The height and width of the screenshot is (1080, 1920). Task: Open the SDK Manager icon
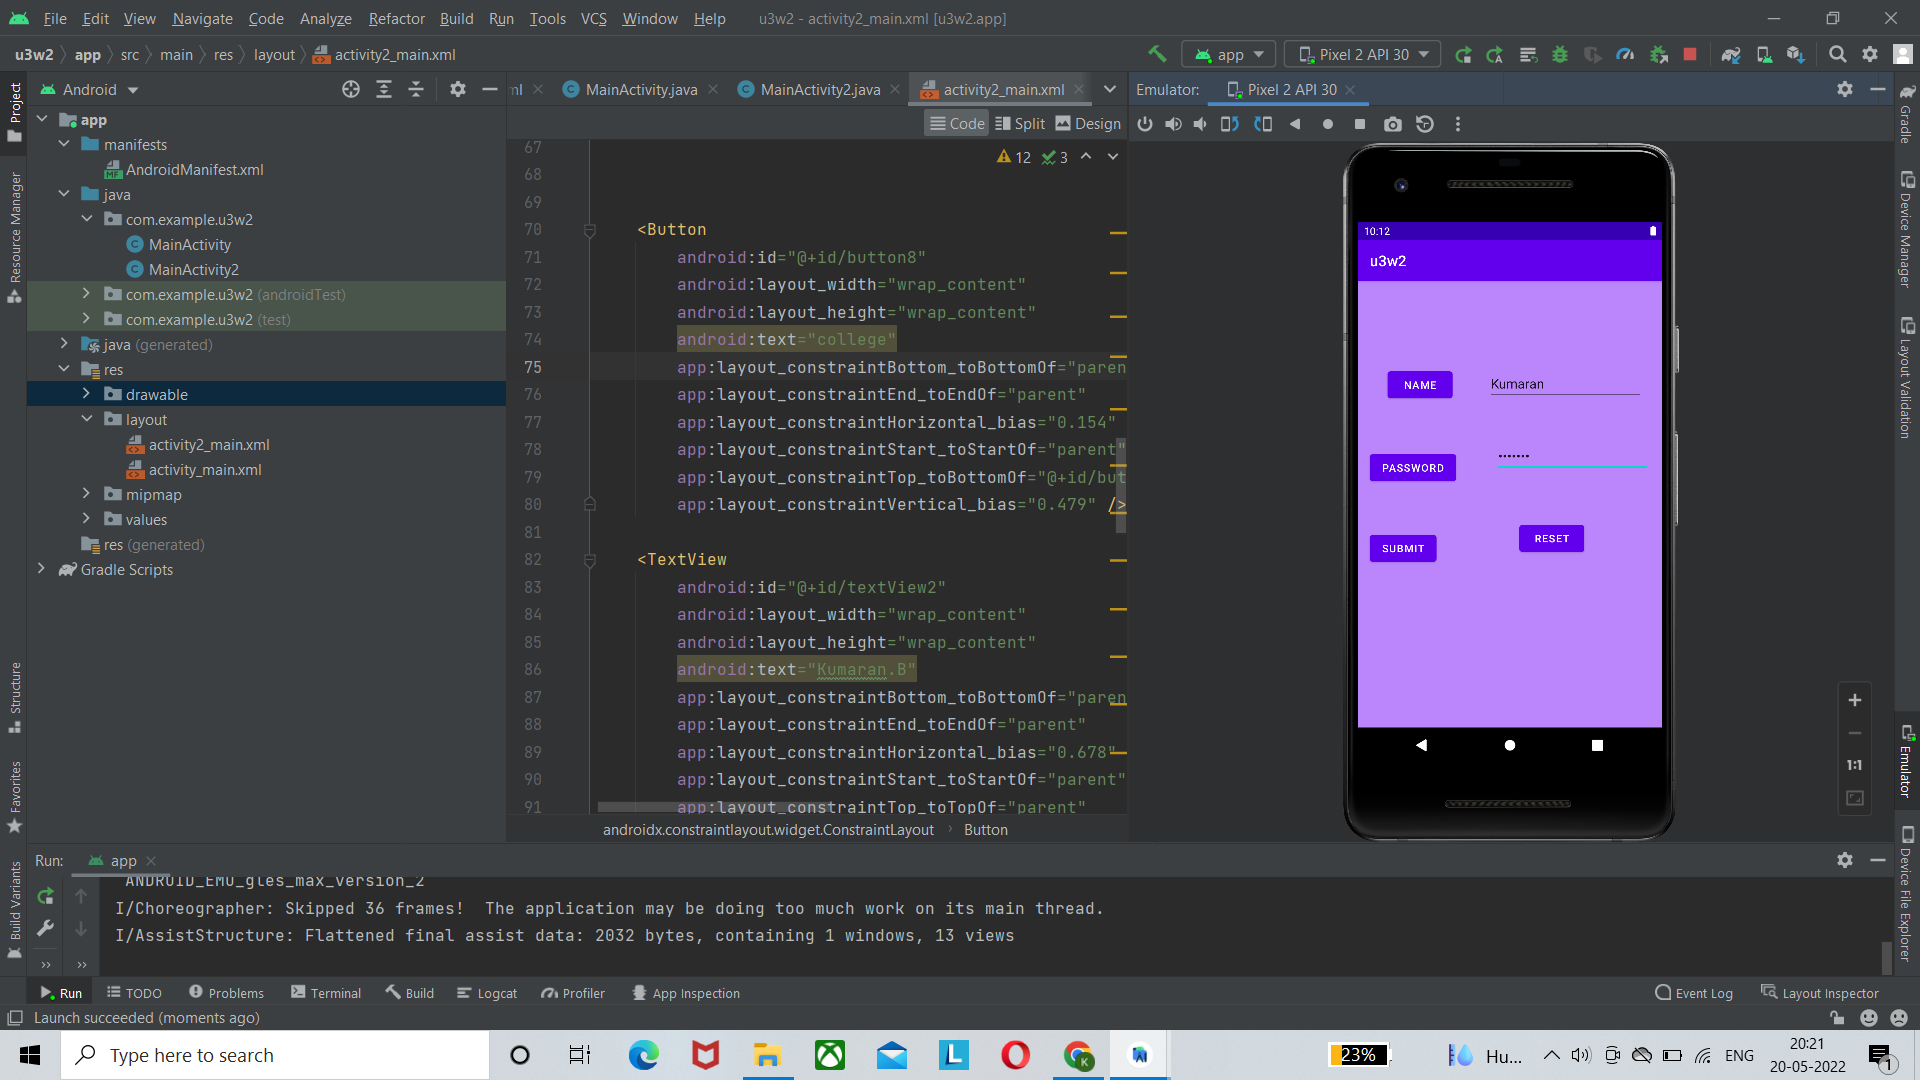click(1796, 54)
